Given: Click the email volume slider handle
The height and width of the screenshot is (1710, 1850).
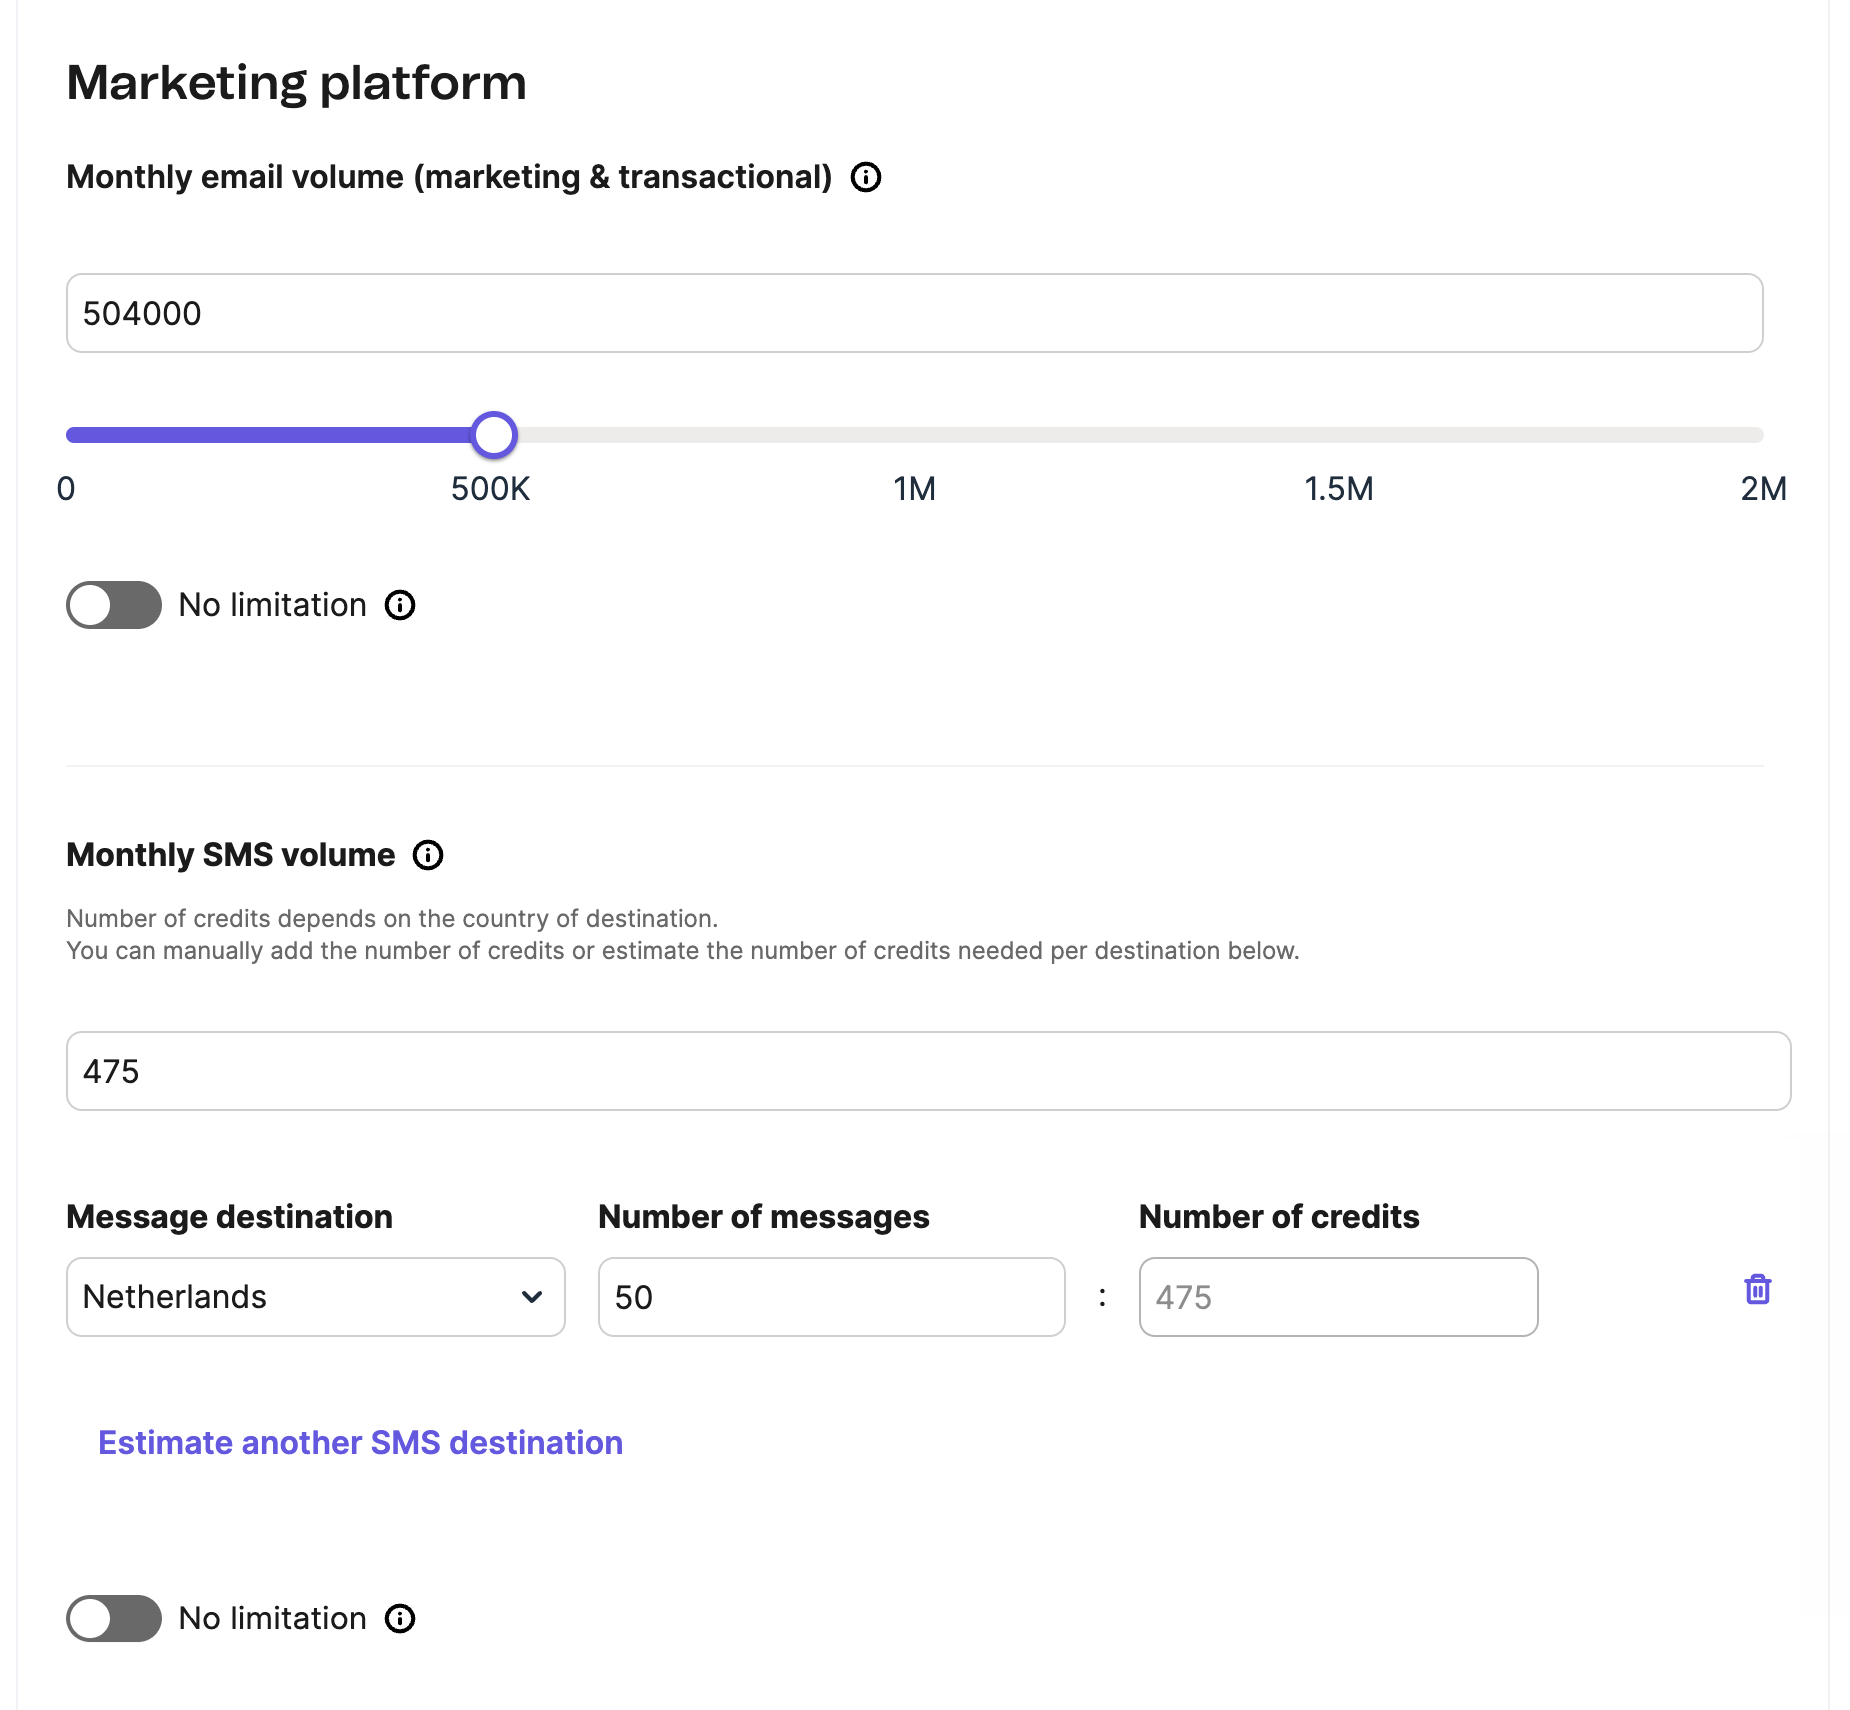Looking at the screenshot, I should tap(494, 435).
